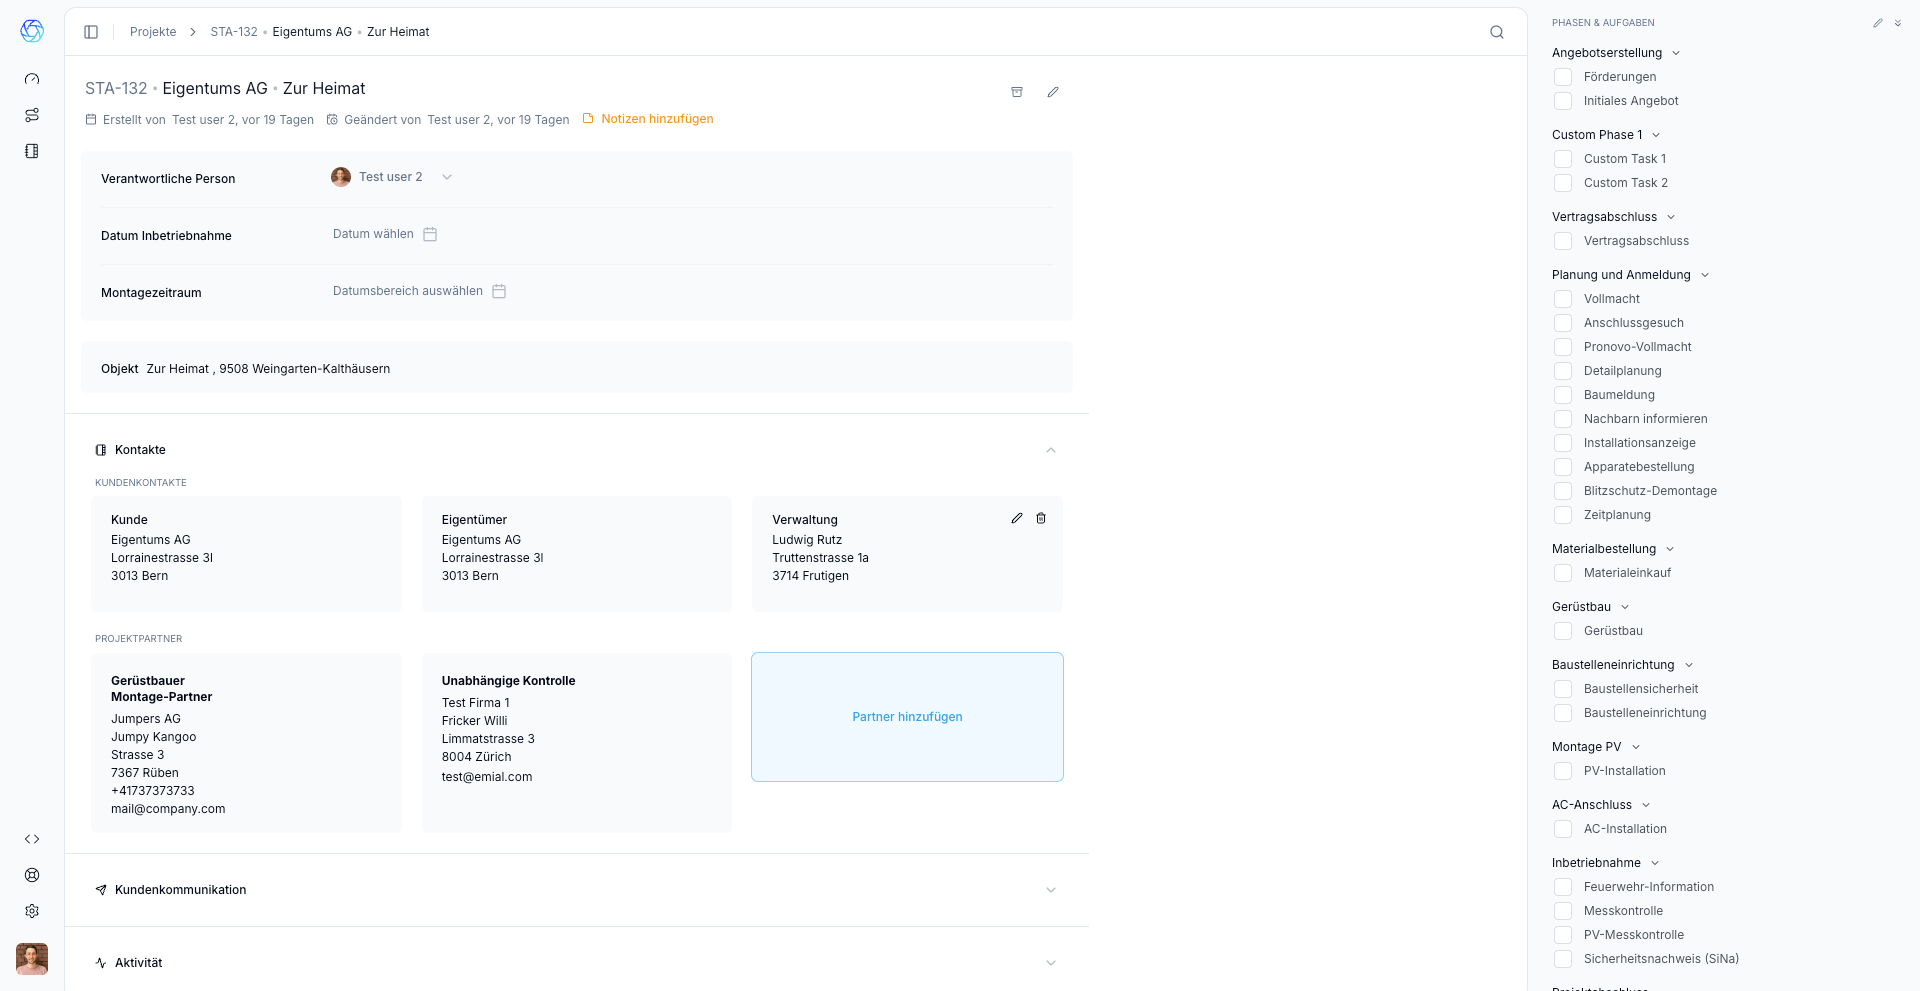Viewport: 1920px width, 991px height.
Task: Toggle the sidebar panel icon
Action: (91, 32)
